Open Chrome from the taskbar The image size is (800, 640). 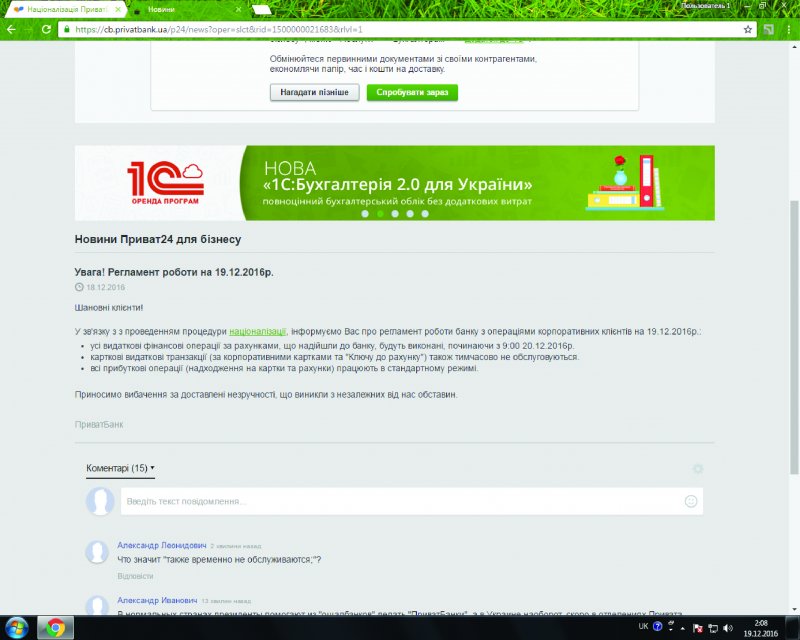(56, 628)
